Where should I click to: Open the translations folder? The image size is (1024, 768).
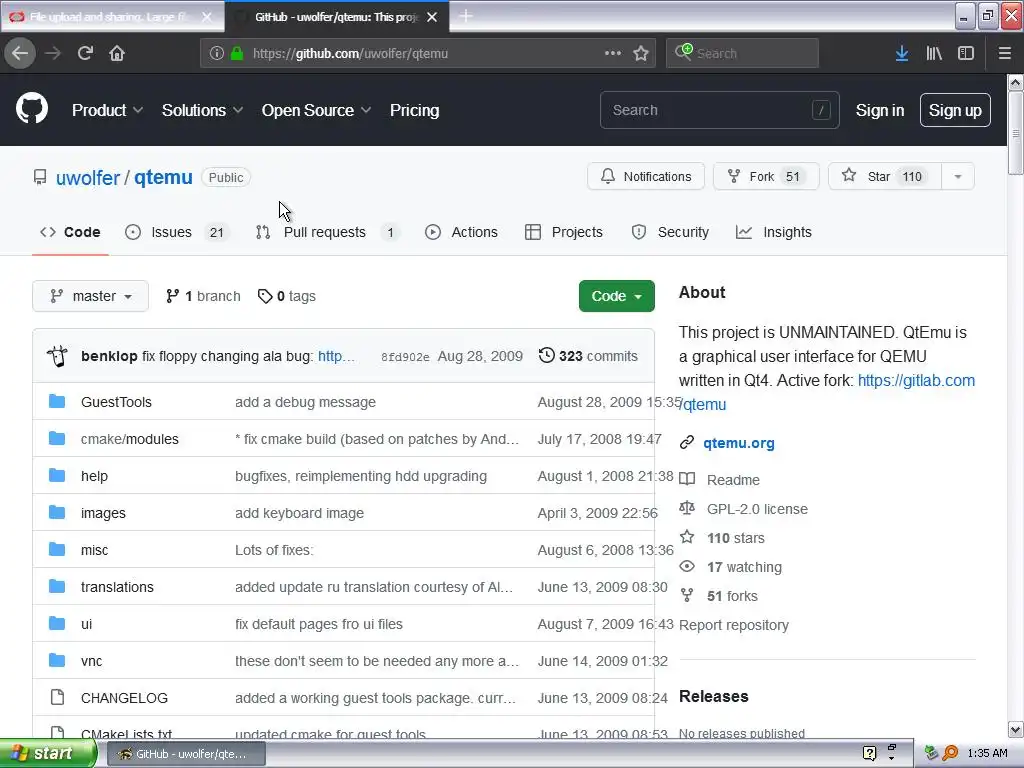[x=117, y=587]
